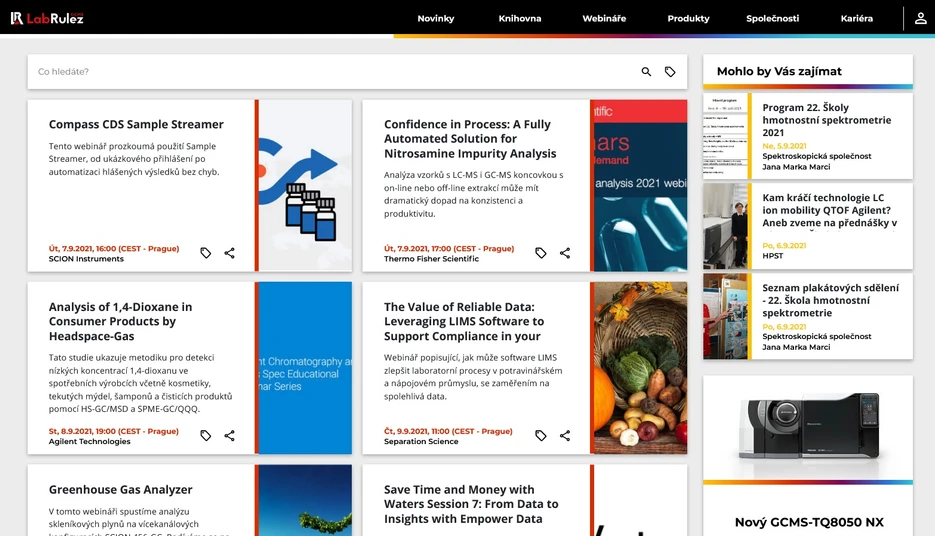Open the user account icon

pyautogui.click(x=920, y=18)
